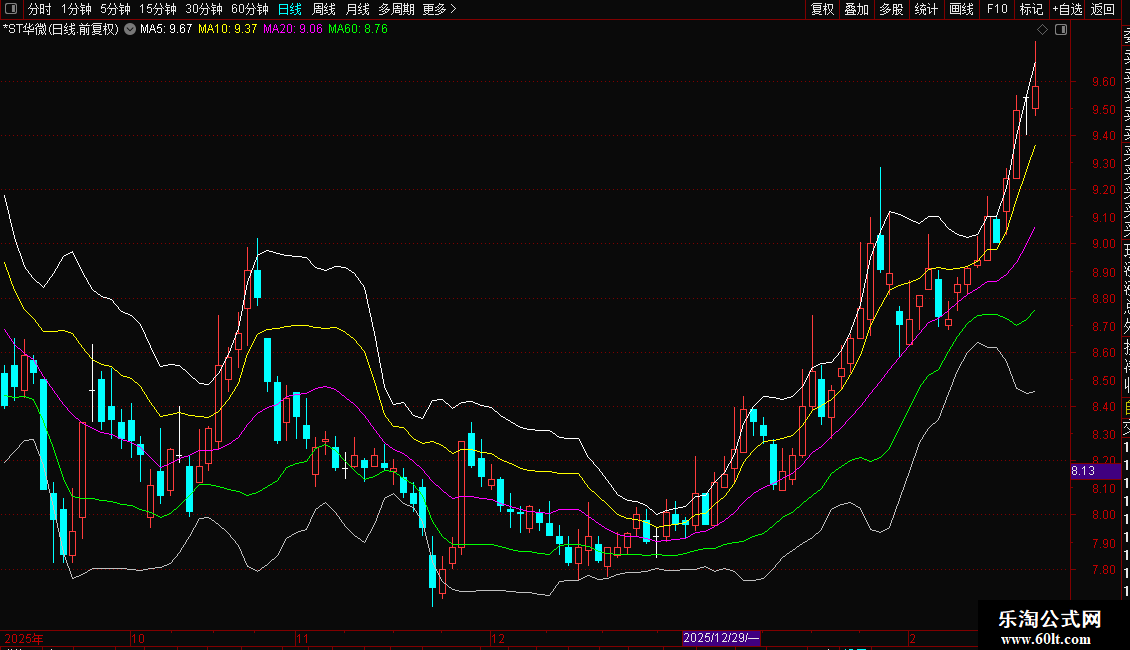Screen dimensions: 1130x650
Task: Click the month 12 label on time axis
Action: tap(498, 638)
